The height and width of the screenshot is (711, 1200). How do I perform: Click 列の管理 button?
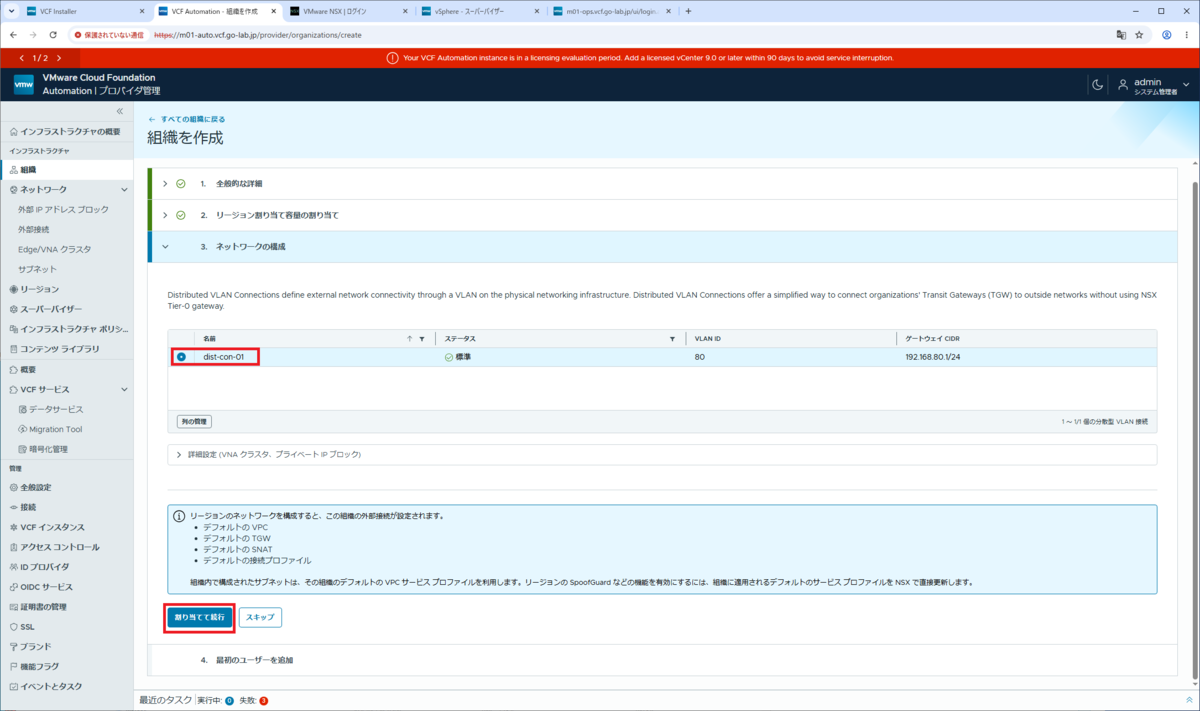(194, 422)
